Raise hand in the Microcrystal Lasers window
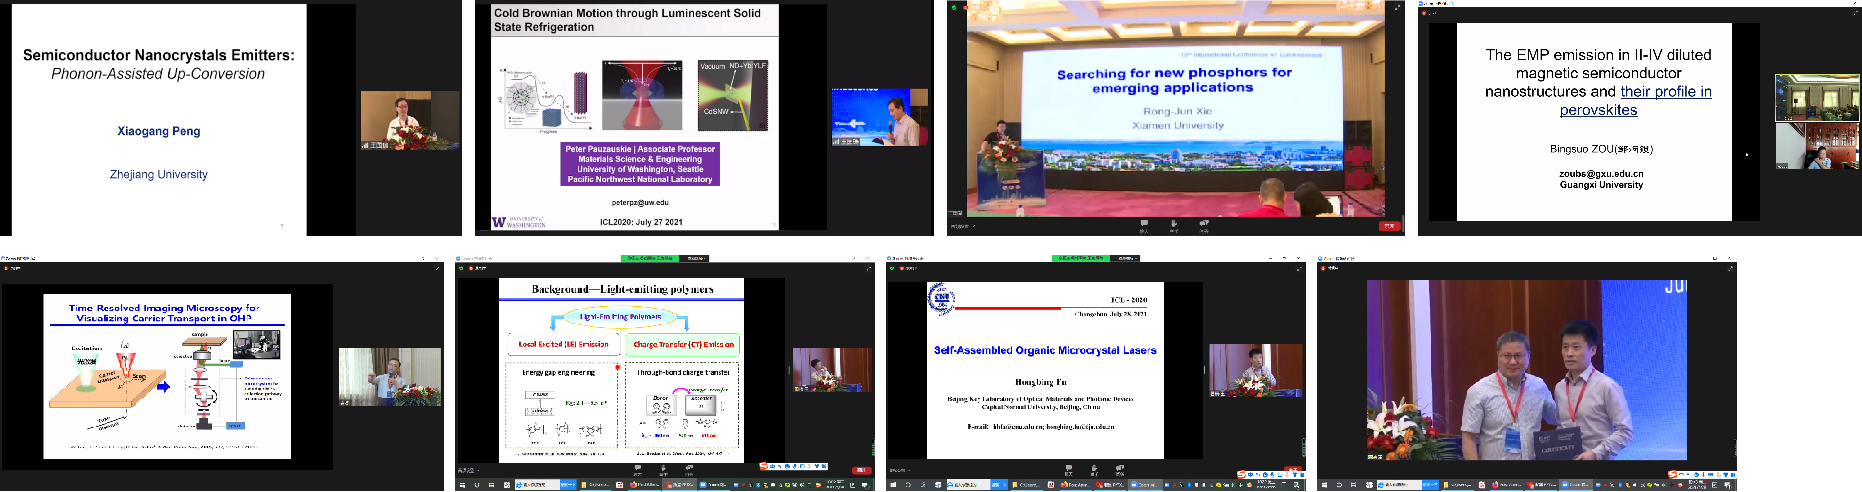 (1094, 469)
